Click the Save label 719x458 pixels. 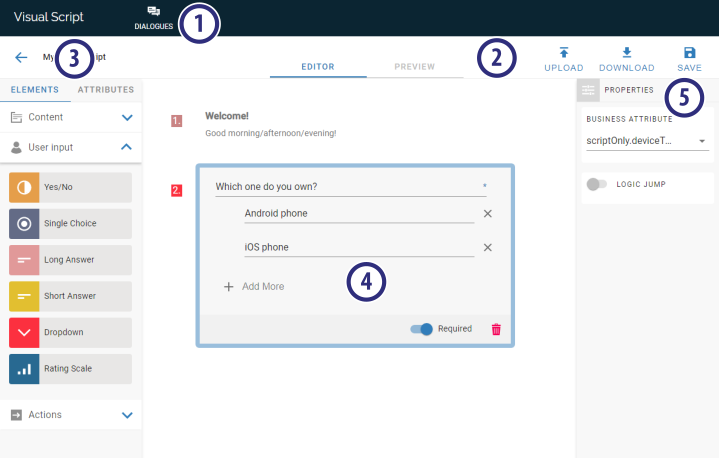click(x=689, y=68)
